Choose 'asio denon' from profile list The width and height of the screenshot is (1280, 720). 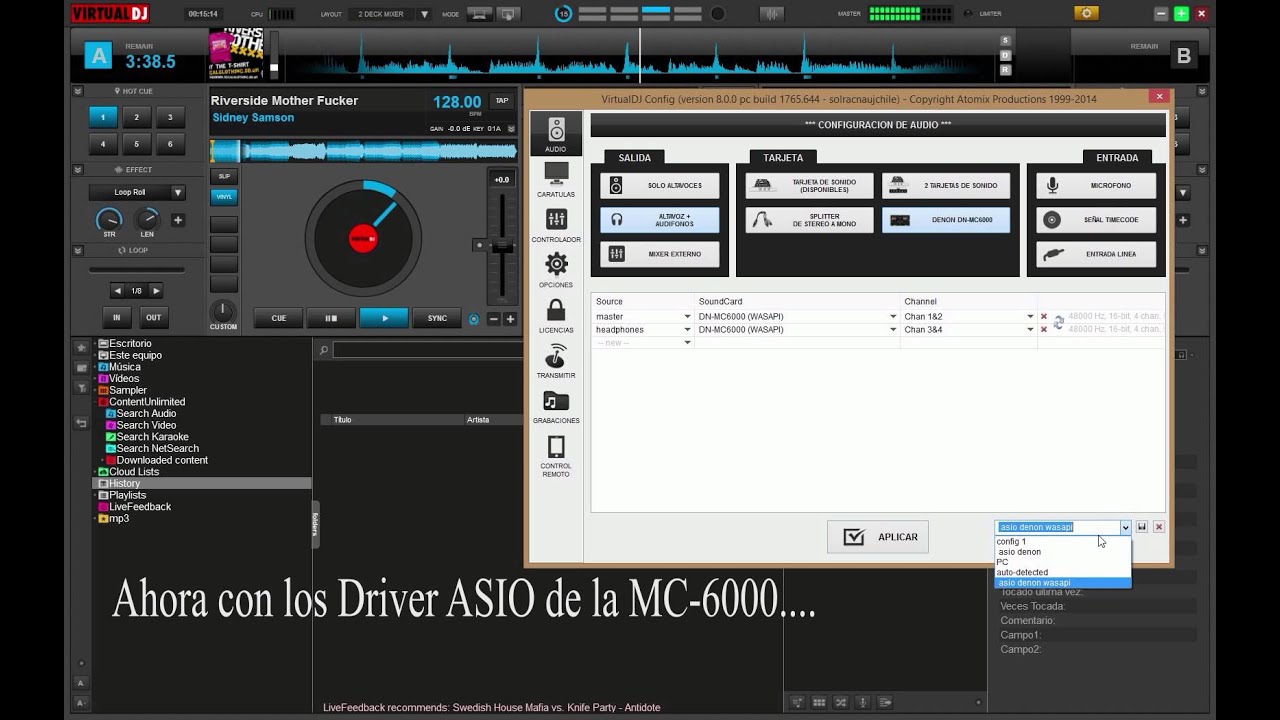(x=1063, y=552)
